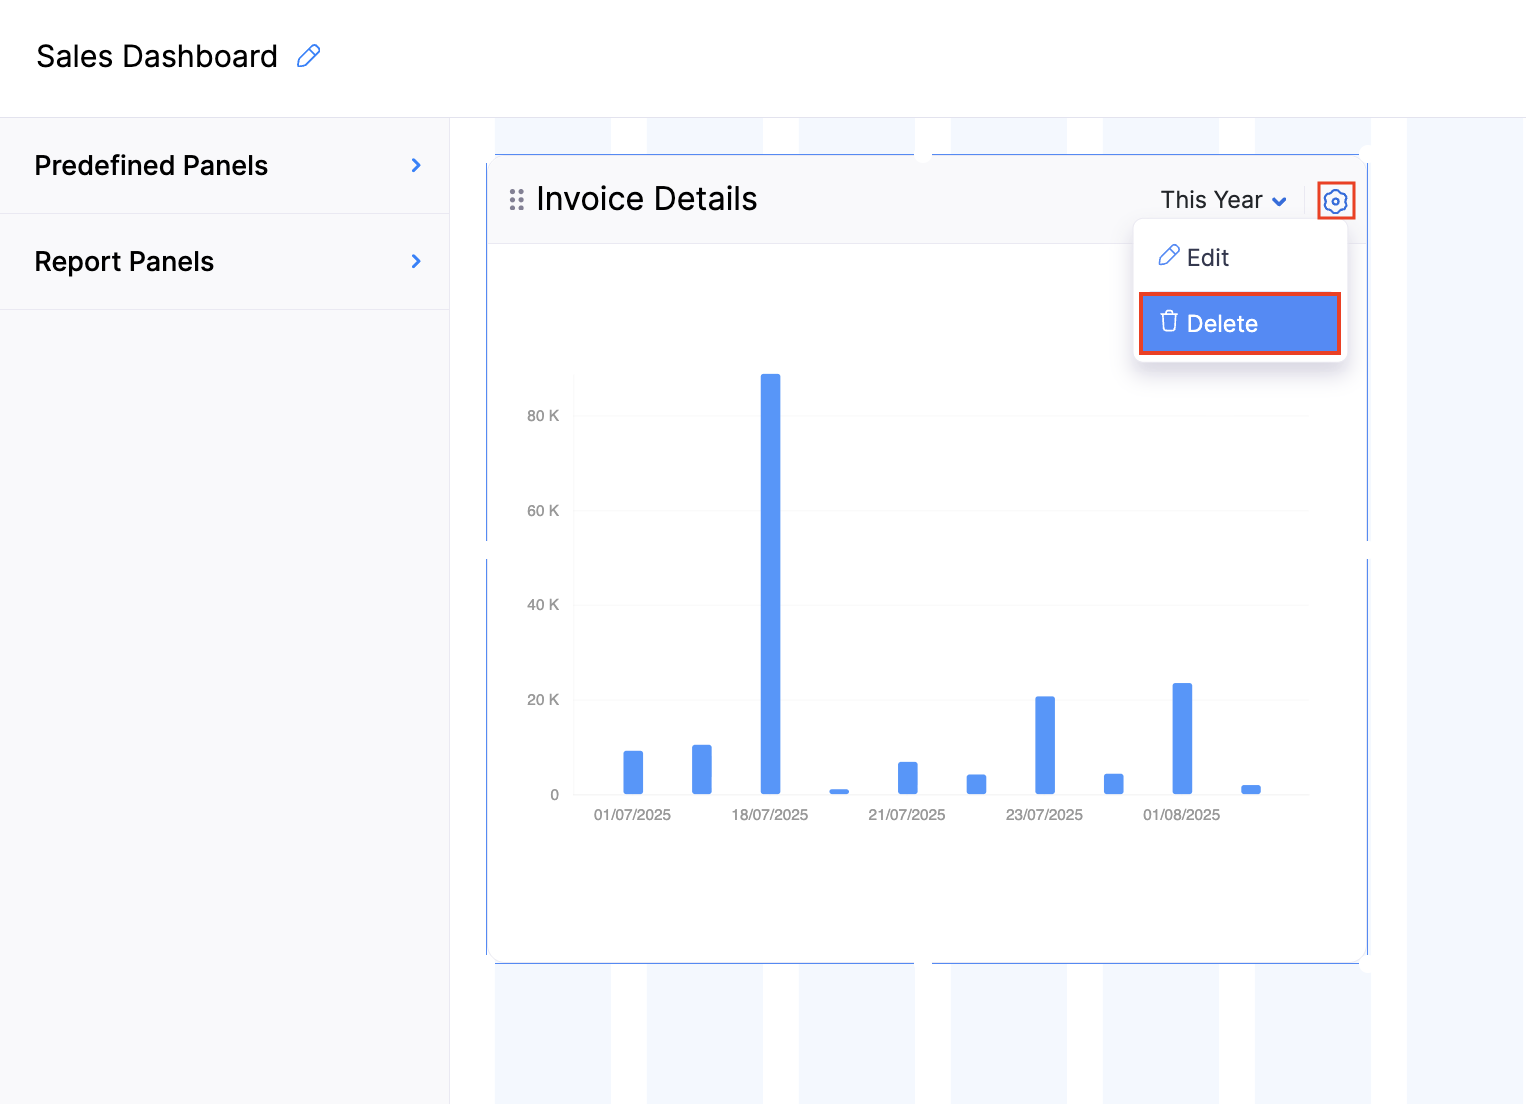Click the trash icon in the Delete option
Viewport: 1526px width, 1104px height.
pyautogui.click(x=1168, y=322)
